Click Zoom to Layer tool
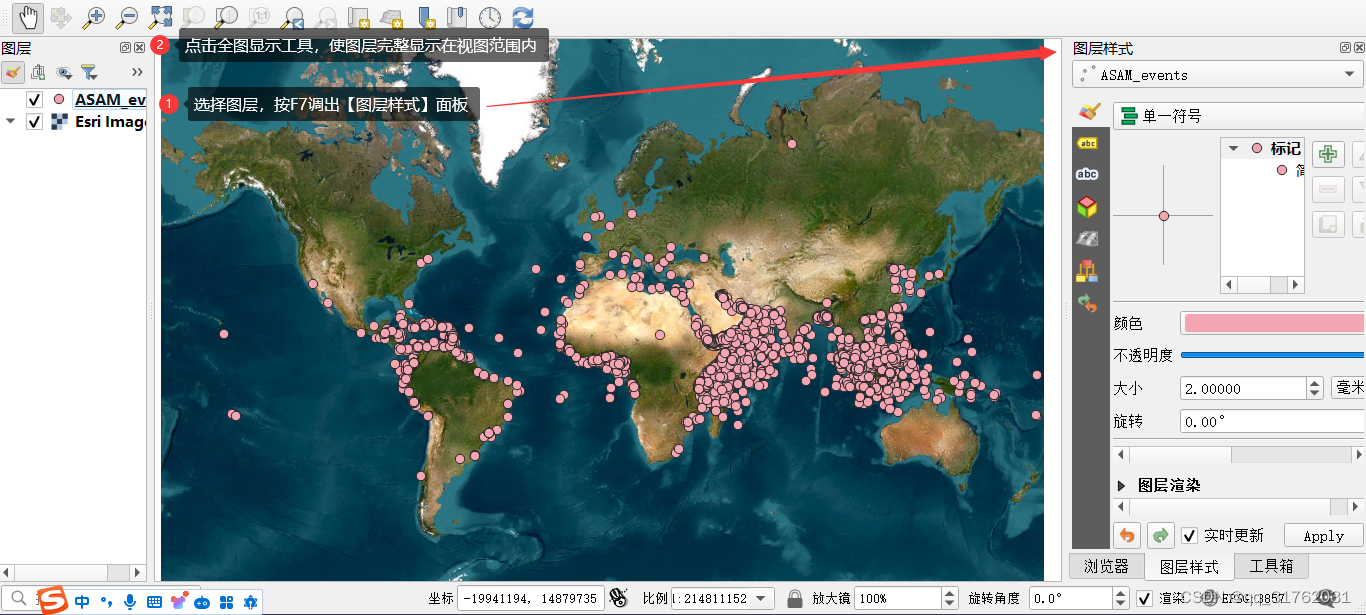Image resolution: width=1366 pixels, height=615 pixels. click(226, 17)
